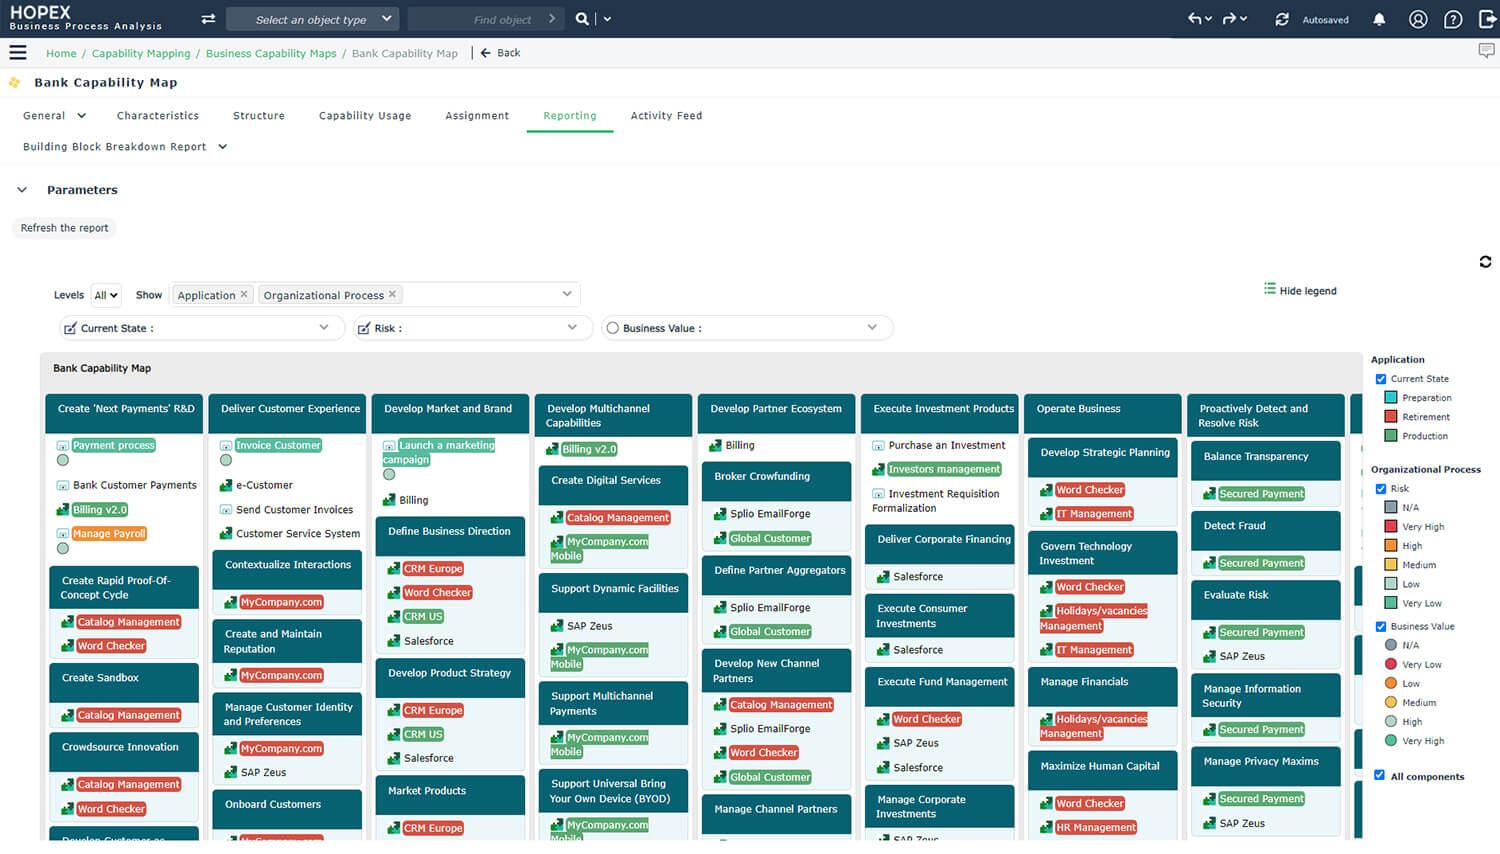Click the Autosaved refresh icon

(1282, 19)
